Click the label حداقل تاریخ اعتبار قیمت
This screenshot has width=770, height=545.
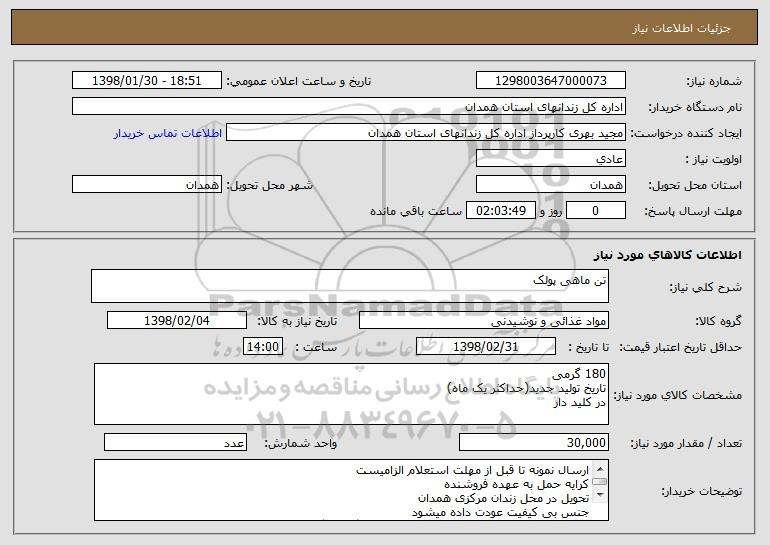681,347
